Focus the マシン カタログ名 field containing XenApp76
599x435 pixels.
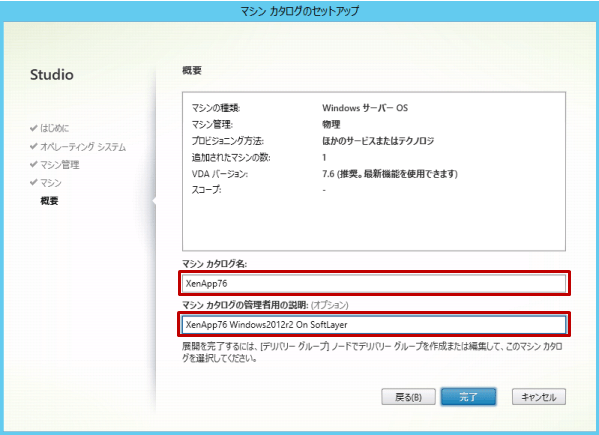374,283
